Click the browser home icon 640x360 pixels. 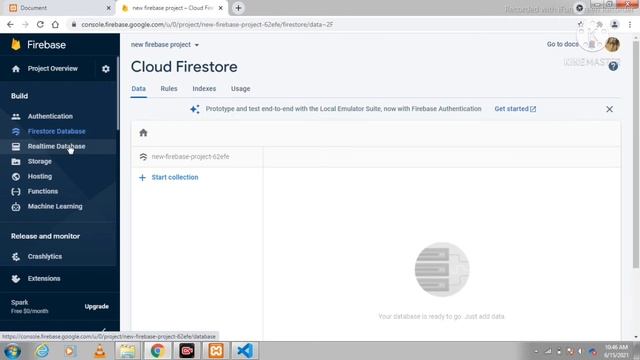point(55,24)
